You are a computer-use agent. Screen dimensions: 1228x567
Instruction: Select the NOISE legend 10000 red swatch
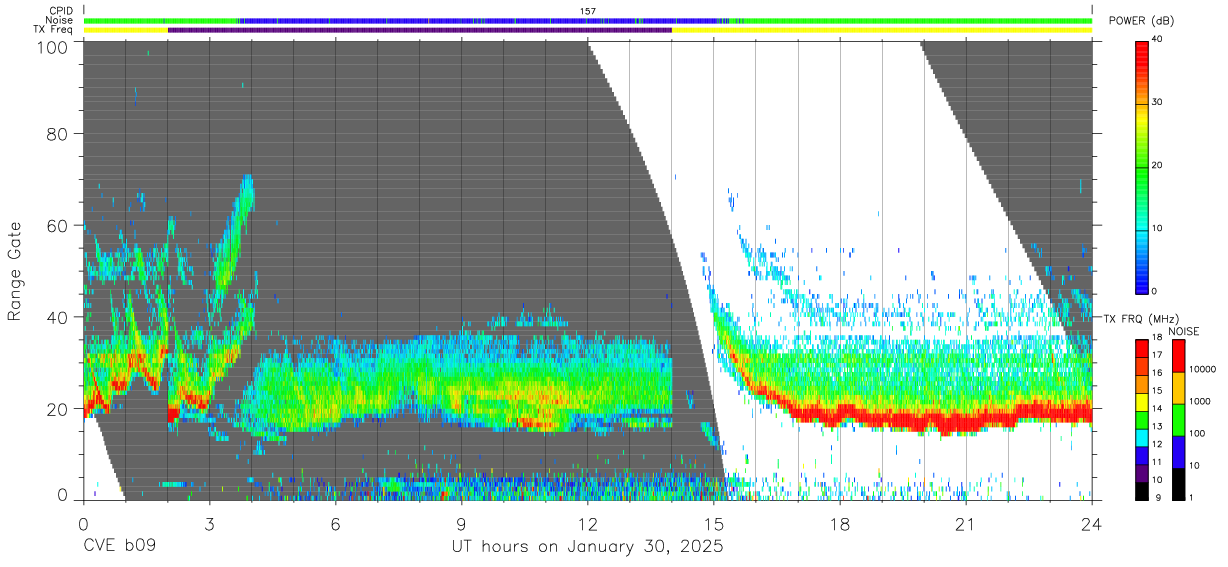click(x=1177, y=356)
